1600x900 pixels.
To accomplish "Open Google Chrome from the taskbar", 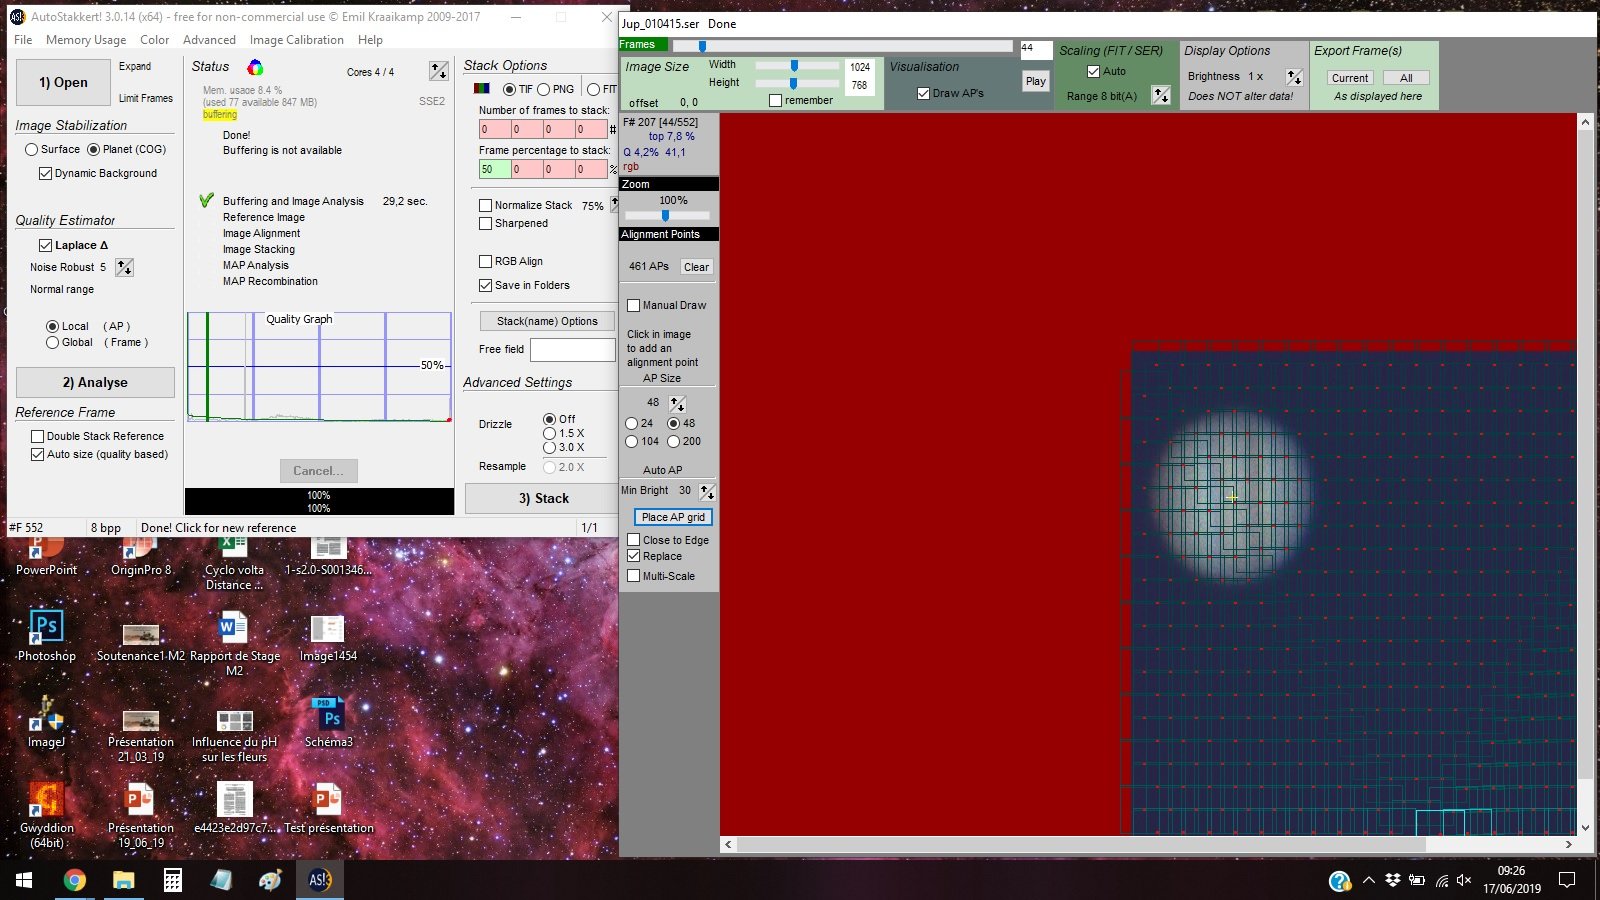I will pyautogui.click(x=75, y=880).
